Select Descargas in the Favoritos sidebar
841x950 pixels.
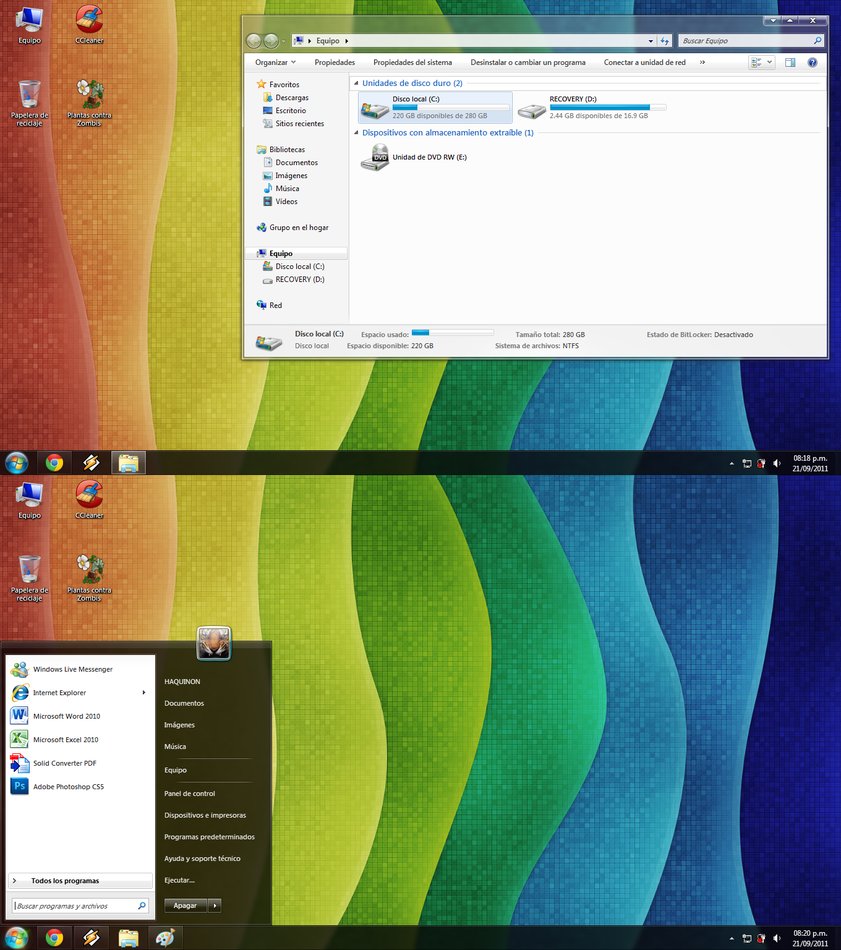coord(292,98)
